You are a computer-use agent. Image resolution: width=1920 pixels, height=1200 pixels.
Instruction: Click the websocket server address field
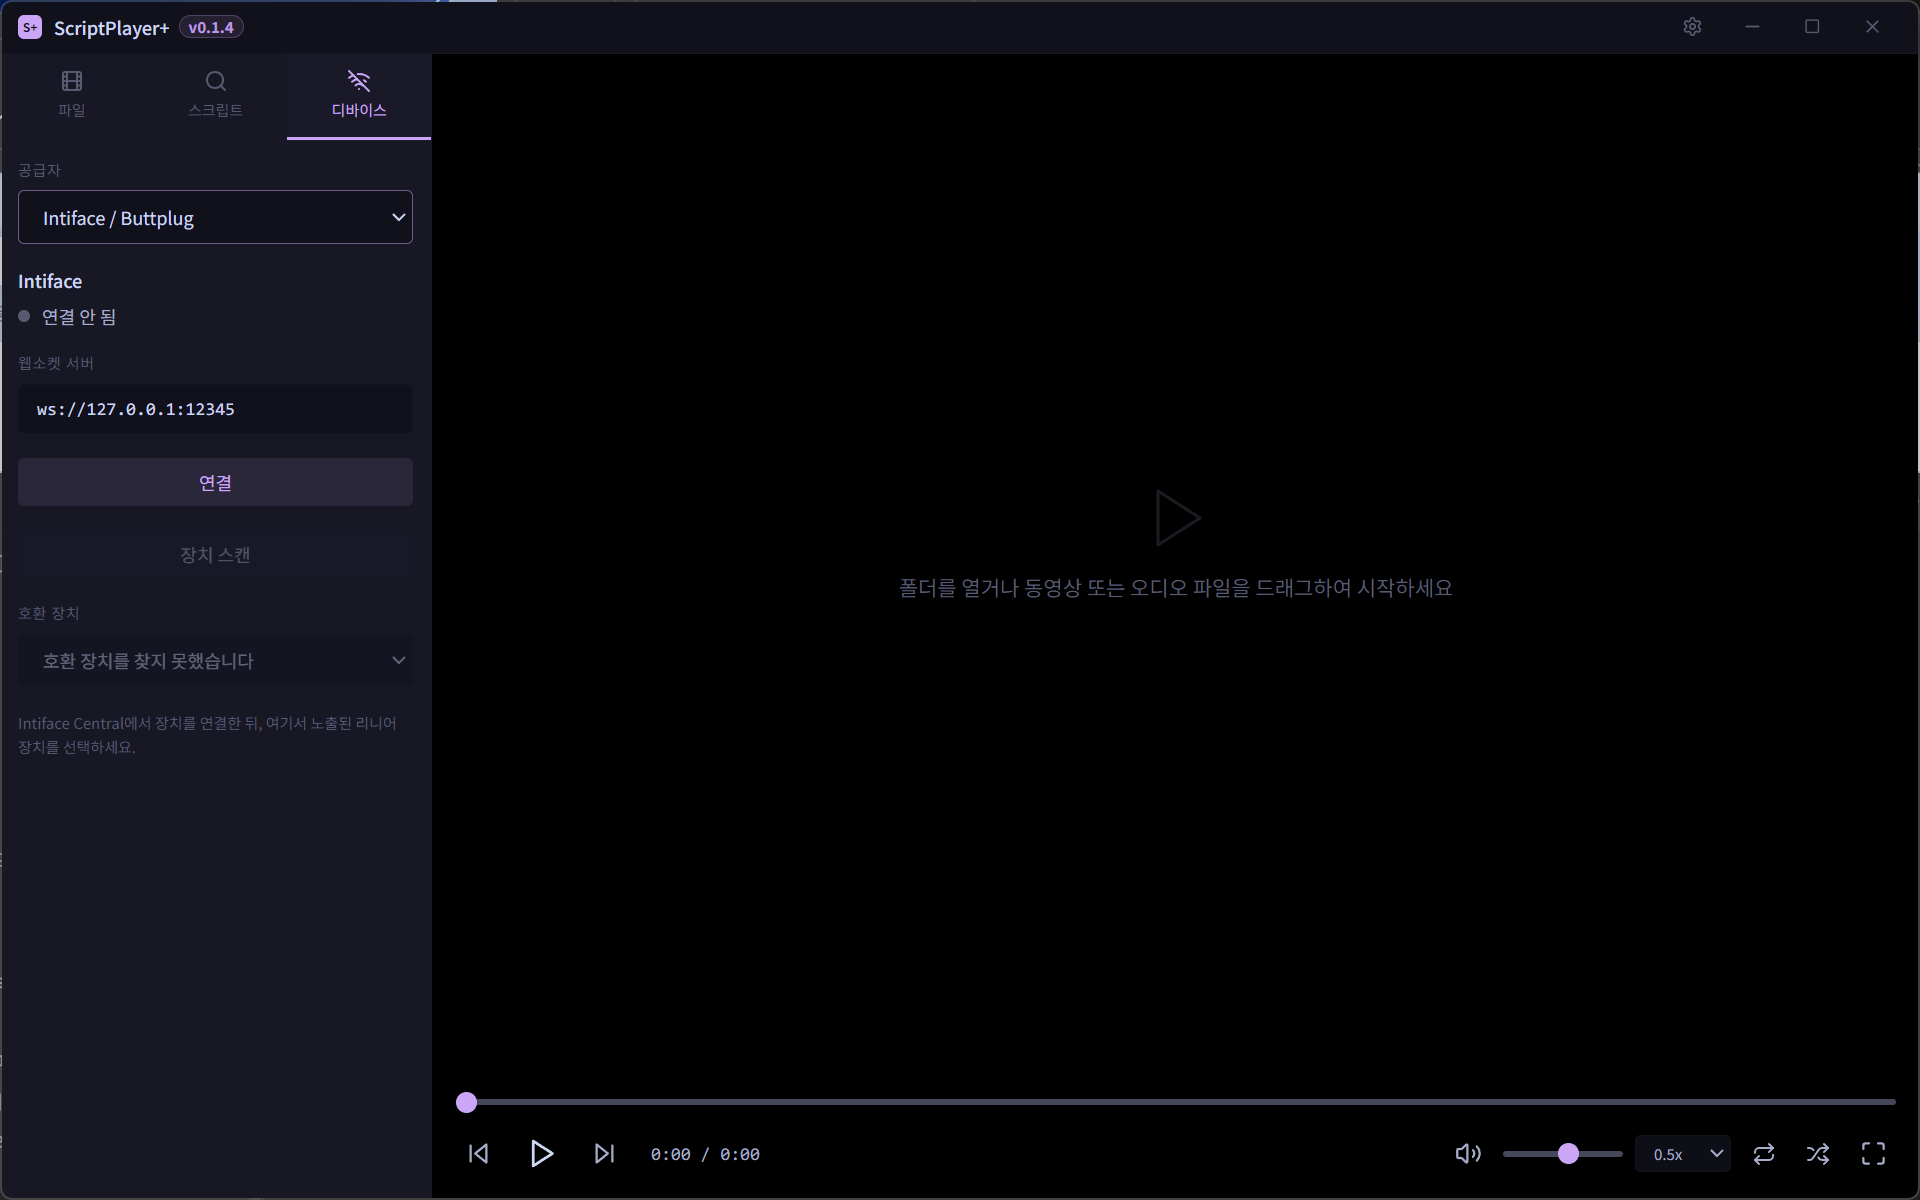click(215, 409)
